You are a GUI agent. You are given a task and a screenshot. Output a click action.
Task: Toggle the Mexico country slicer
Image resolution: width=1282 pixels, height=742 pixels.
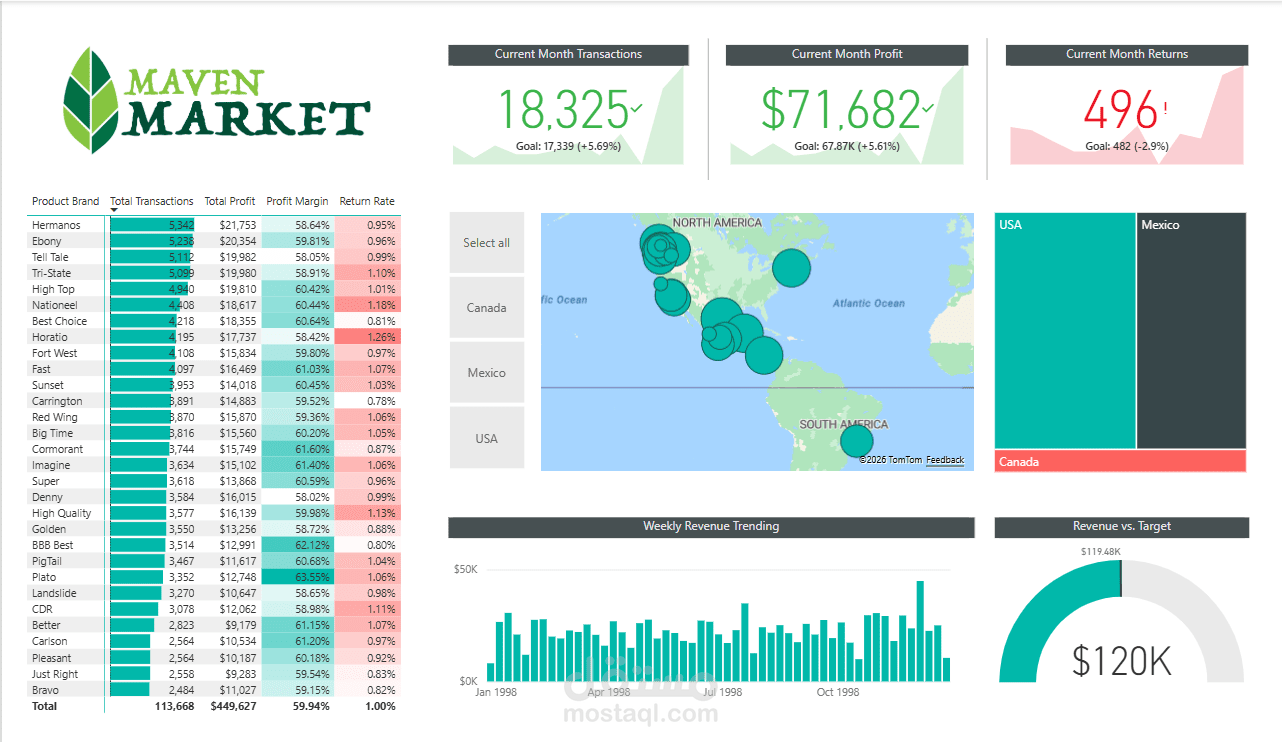click(486, 372)
